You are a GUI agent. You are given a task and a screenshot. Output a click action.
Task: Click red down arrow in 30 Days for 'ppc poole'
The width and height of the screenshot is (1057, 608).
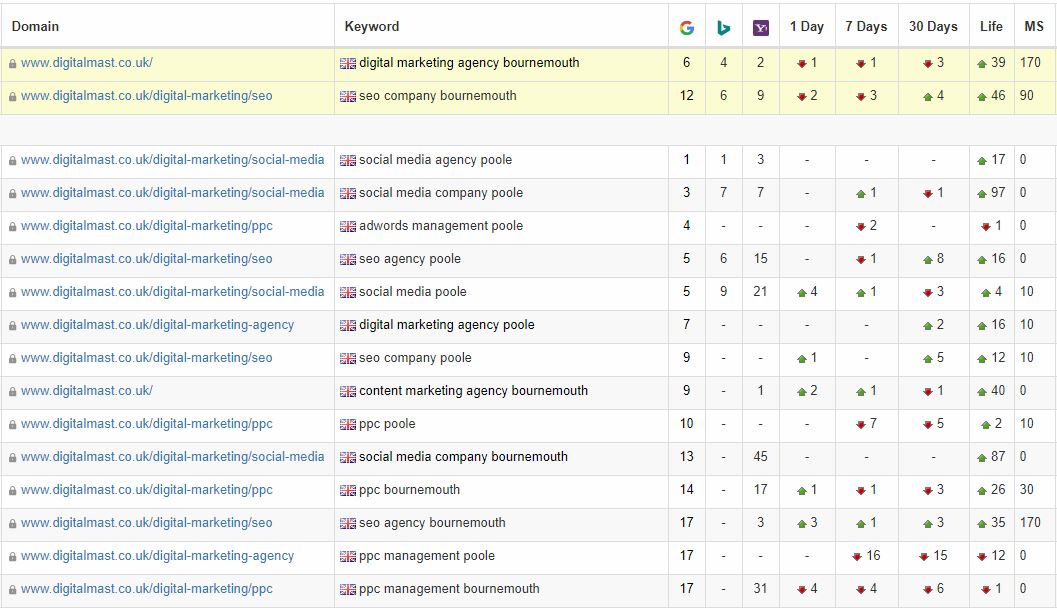[x=928, y=425]
